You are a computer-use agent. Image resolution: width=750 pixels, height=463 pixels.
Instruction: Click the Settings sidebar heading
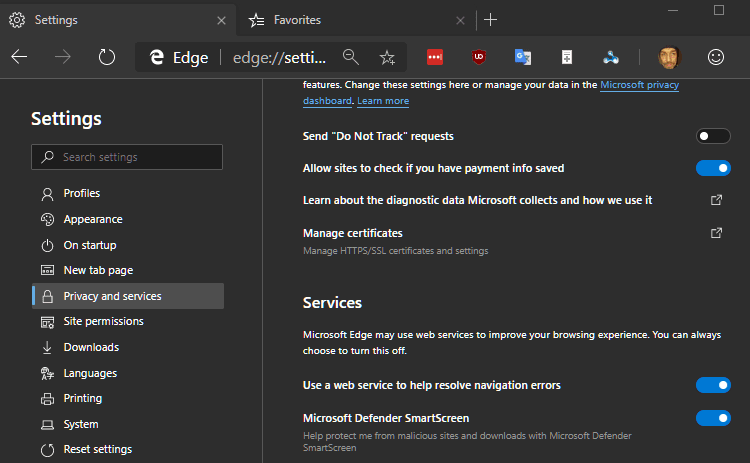point(66,119)
